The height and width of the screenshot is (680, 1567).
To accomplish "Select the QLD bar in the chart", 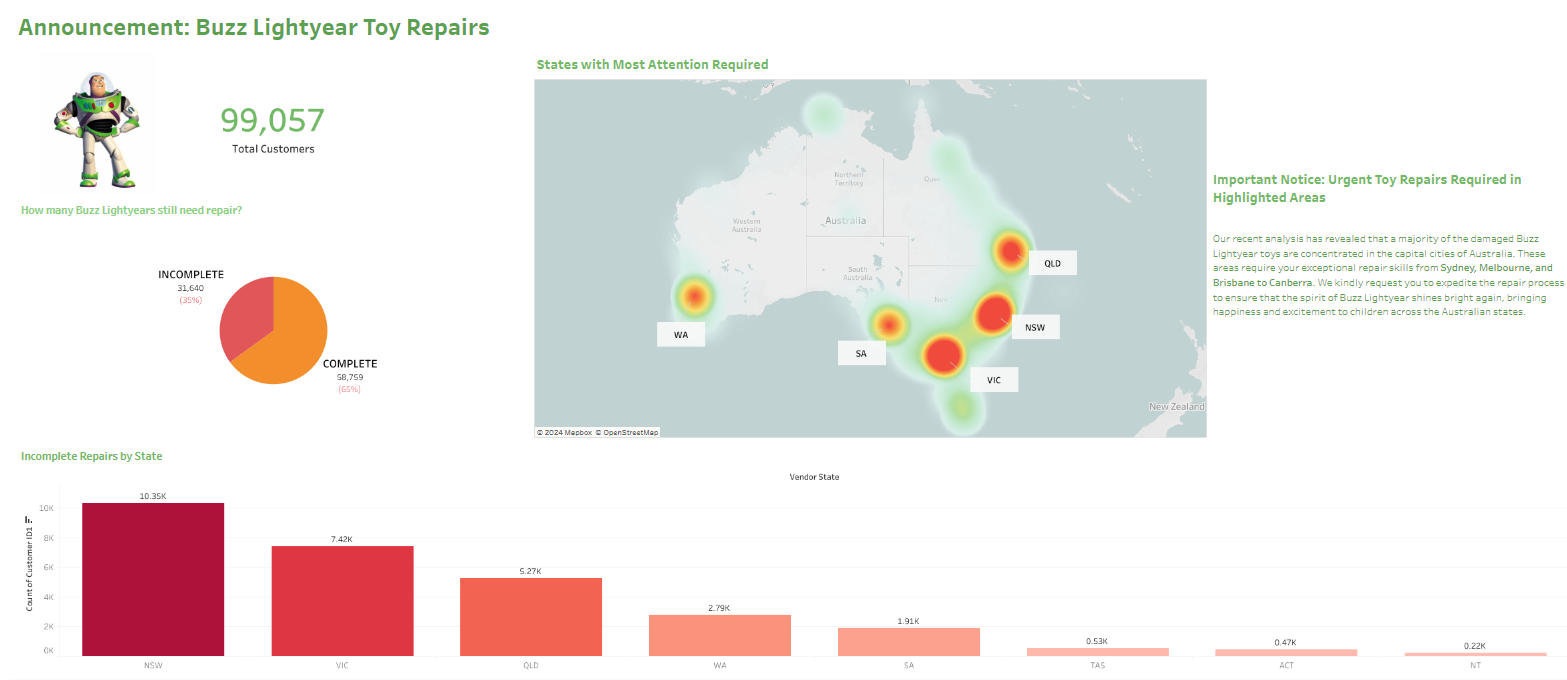I will pos(531,617).
